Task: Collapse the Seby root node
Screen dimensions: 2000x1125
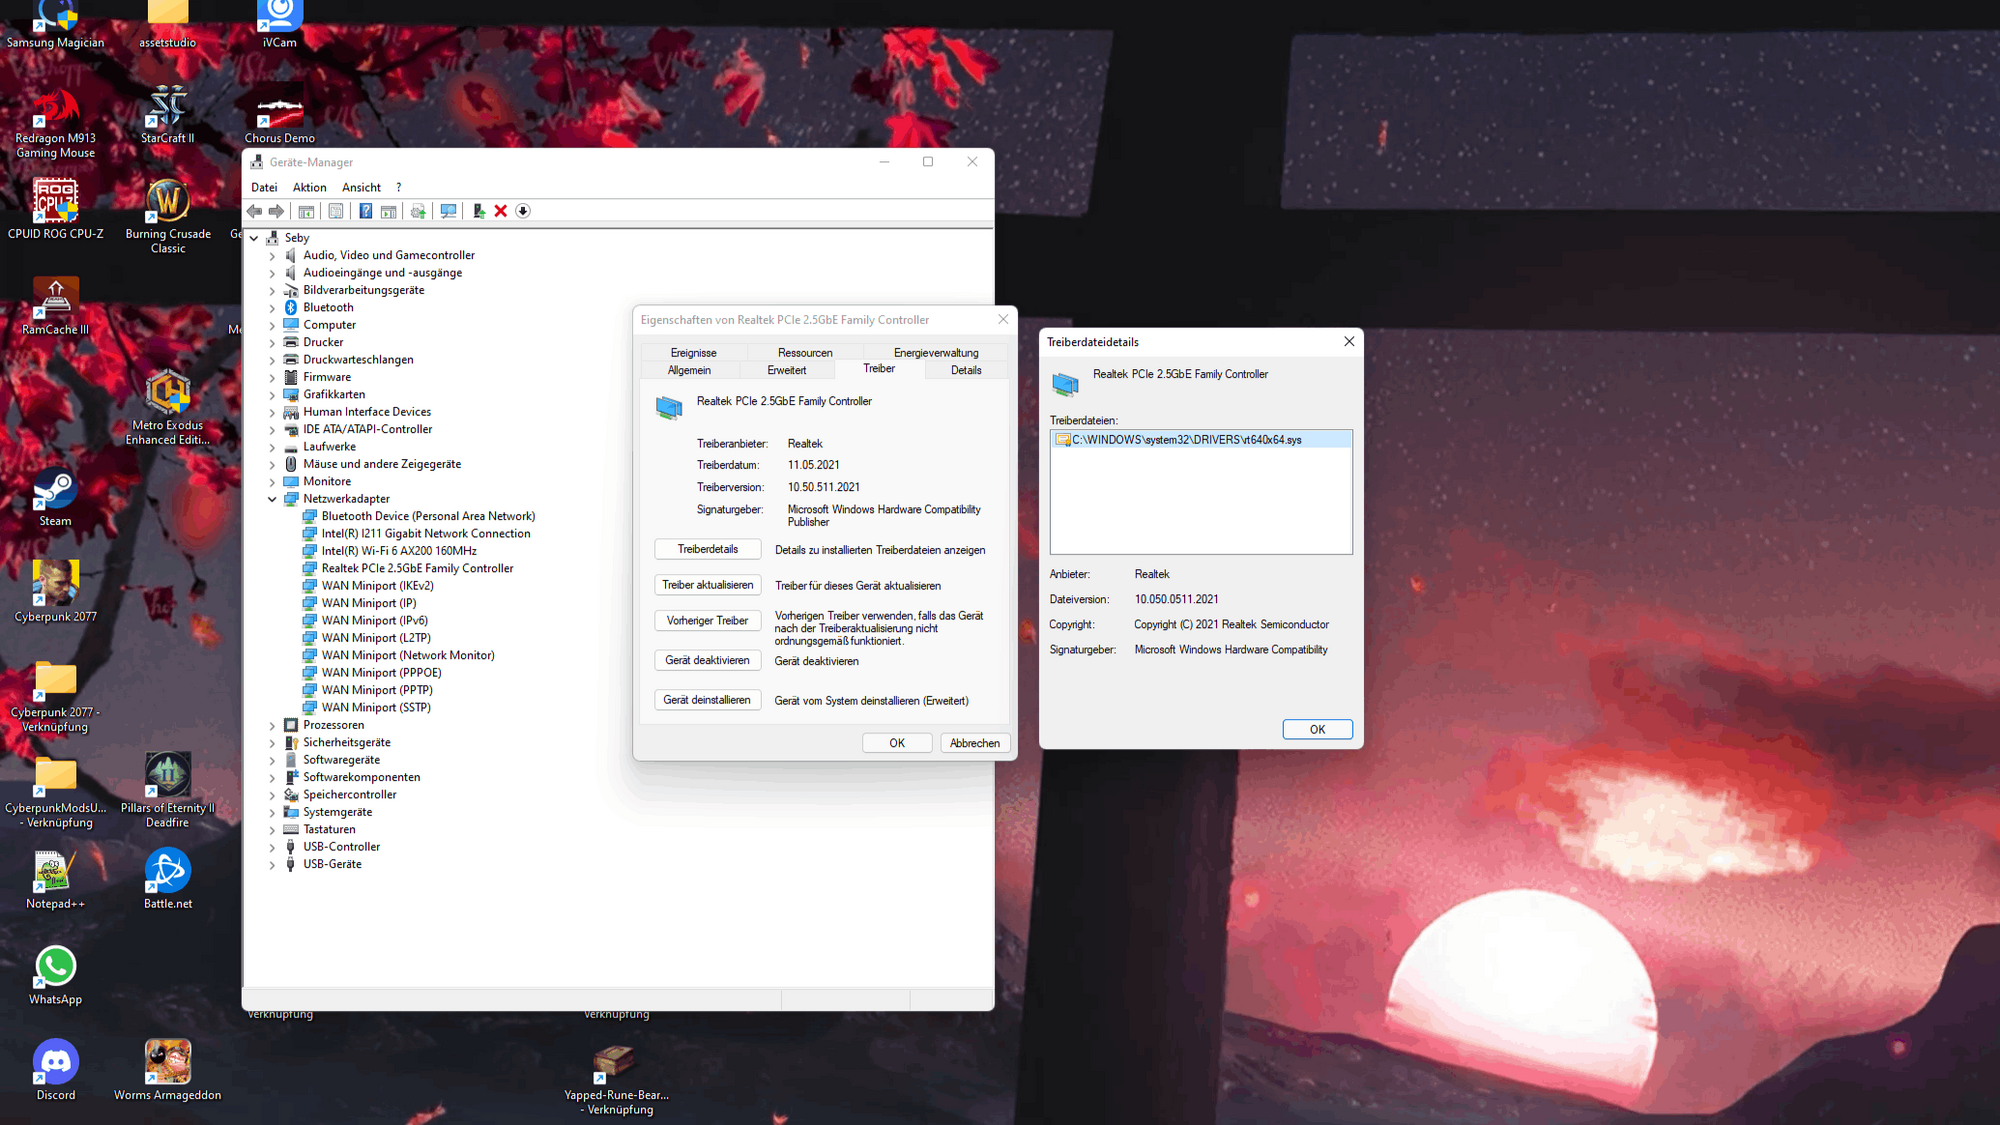Action: 254,238
